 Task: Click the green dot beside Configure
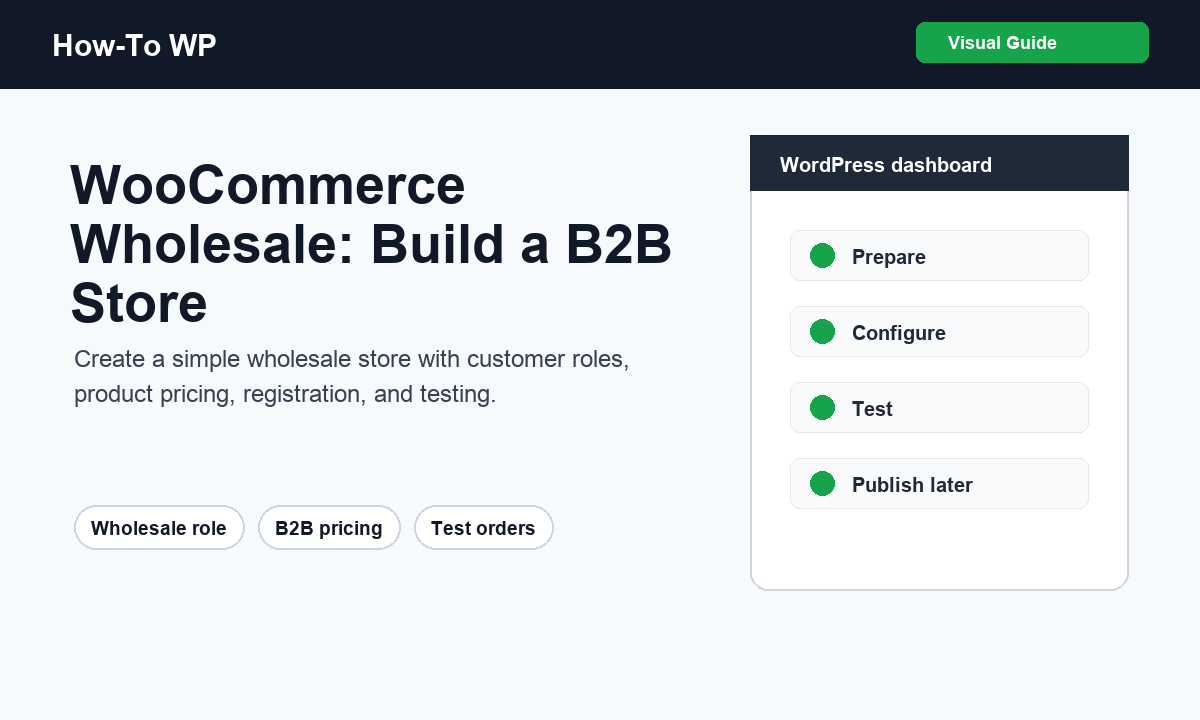pos(822,332)
